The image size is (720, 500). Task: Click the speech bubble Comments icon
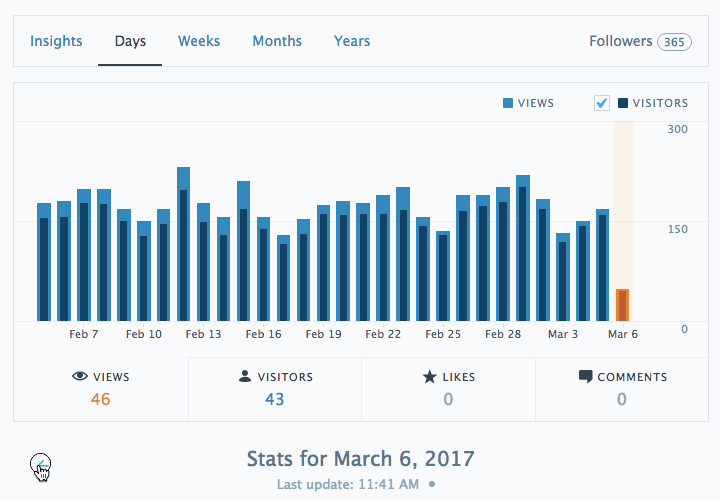(586, 377)
